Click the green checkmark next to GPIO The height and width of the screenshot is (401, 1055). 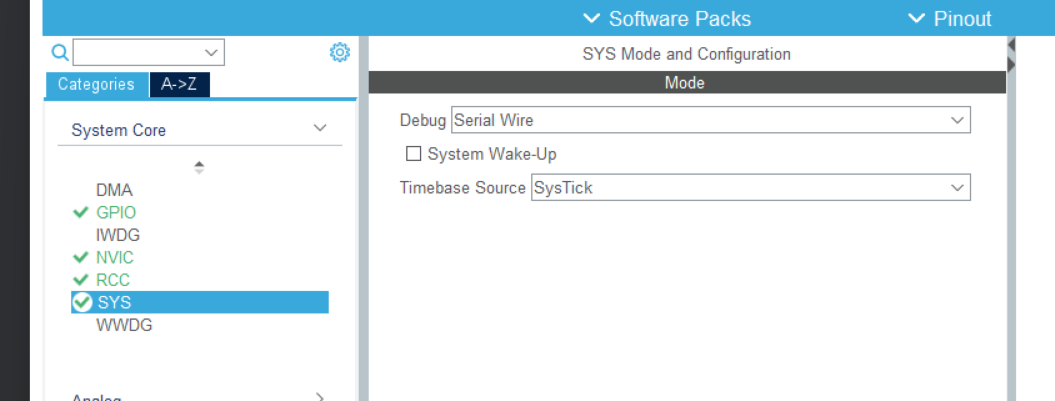pyautogui.click(x=81, y=212)
